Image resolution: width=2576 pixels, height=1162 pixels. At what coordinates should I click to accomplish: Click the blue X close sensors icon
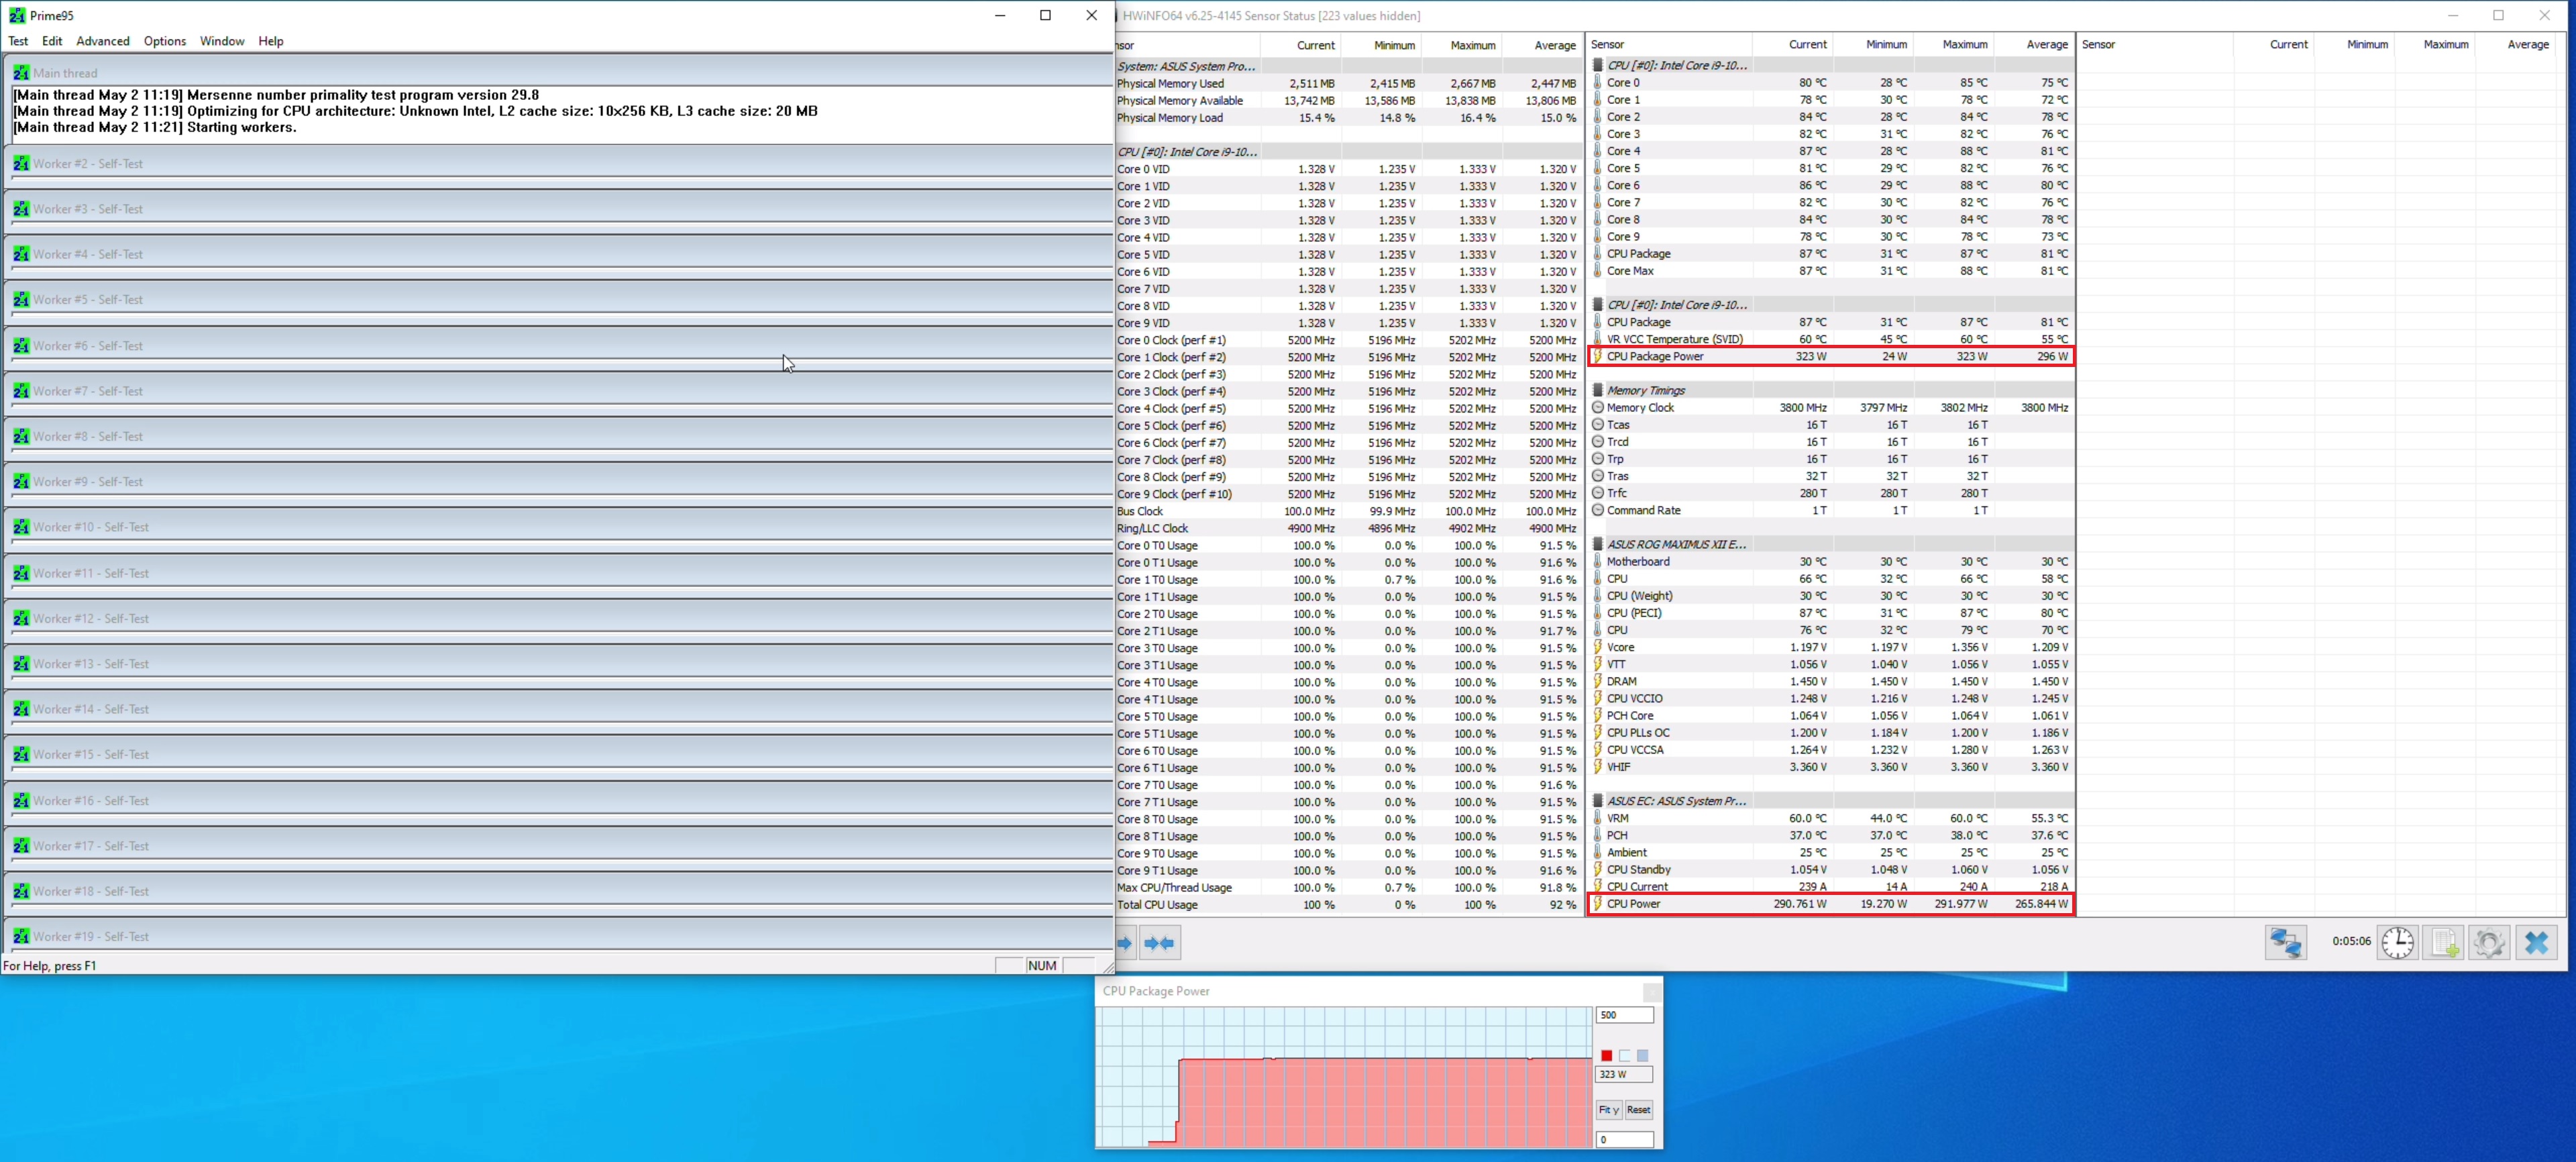click(x=2536, y=942)
